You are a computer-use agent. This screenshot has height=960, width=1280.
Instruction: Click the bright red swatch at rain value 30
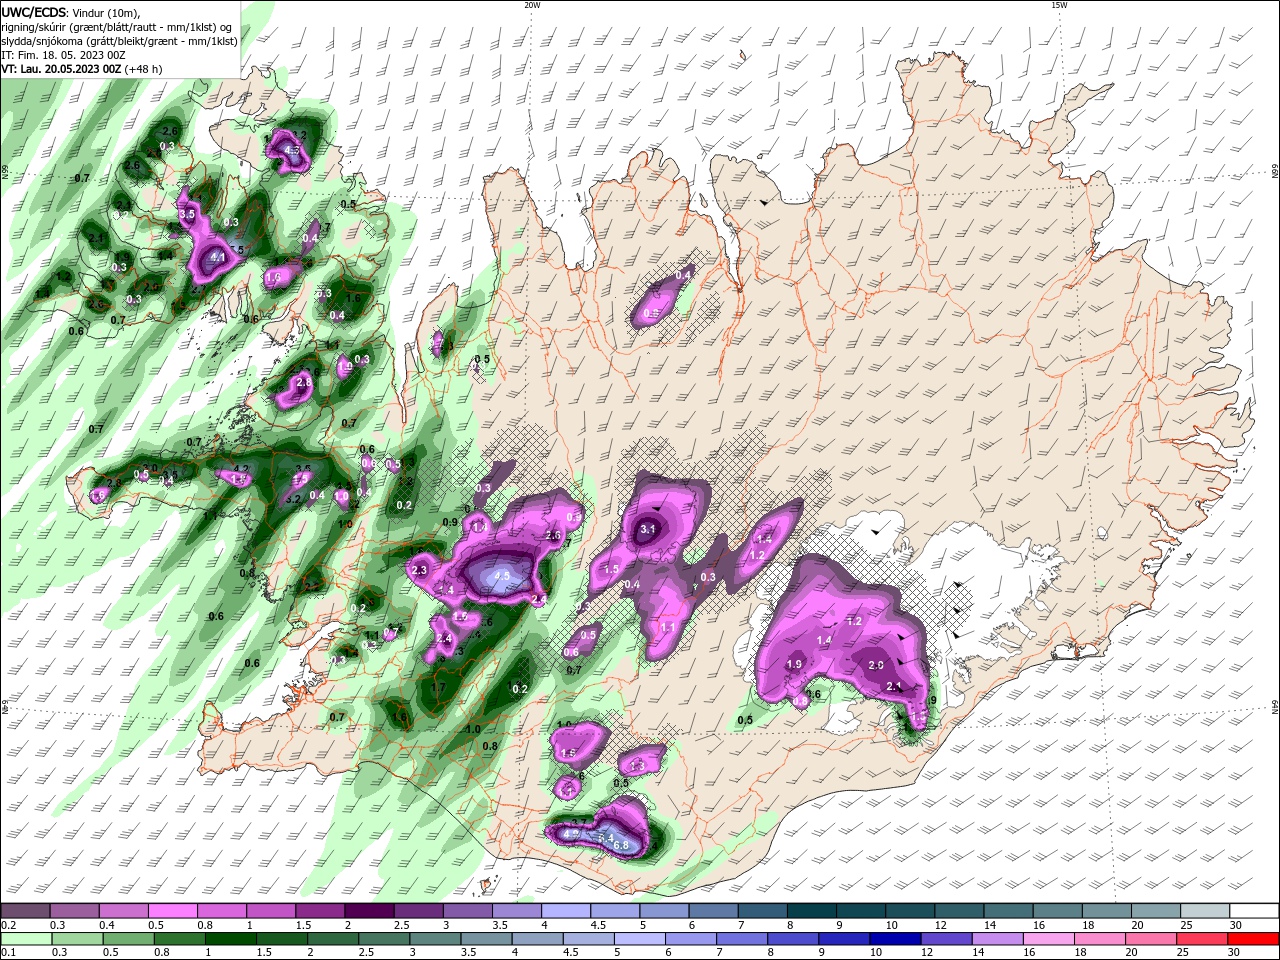coord(1254,939)
